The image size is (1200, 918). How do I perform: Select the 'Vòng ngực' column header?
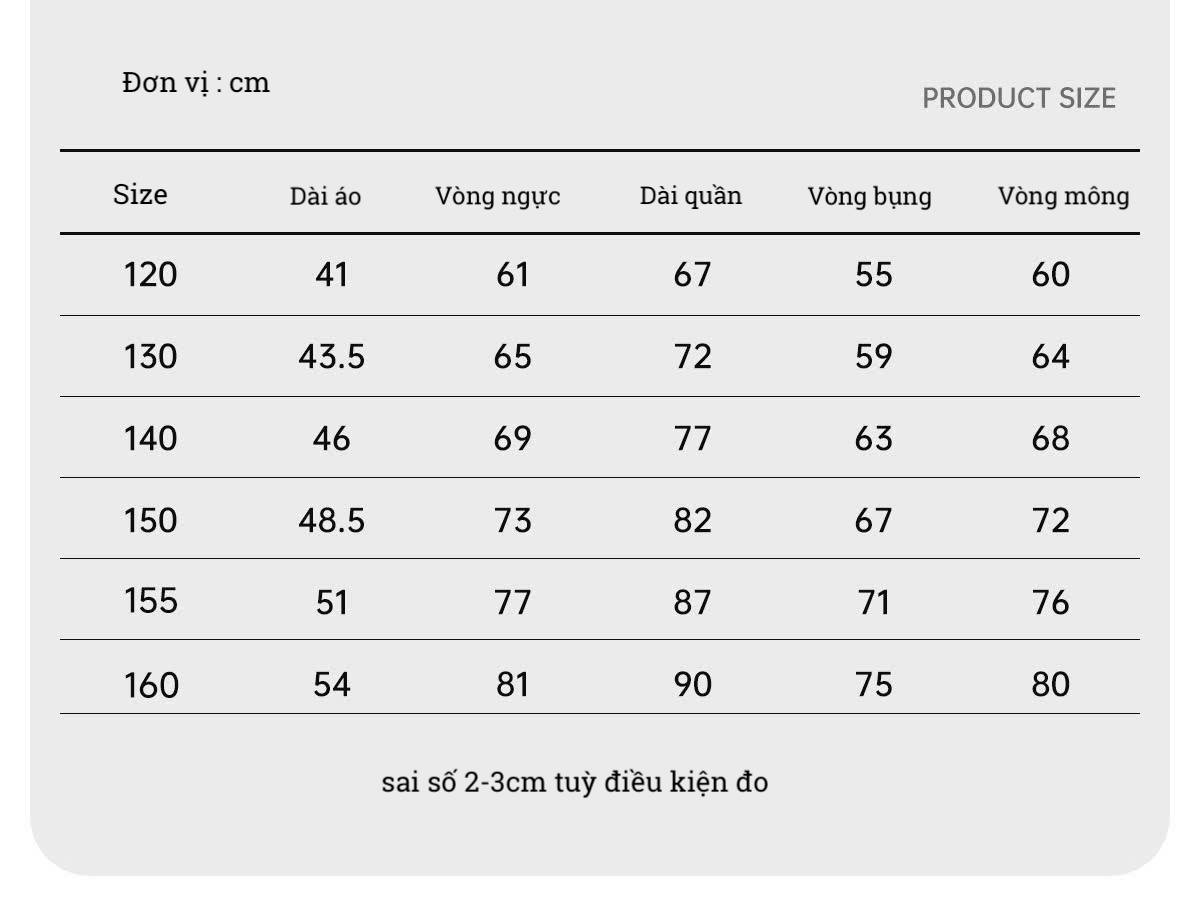pos(497,197)
